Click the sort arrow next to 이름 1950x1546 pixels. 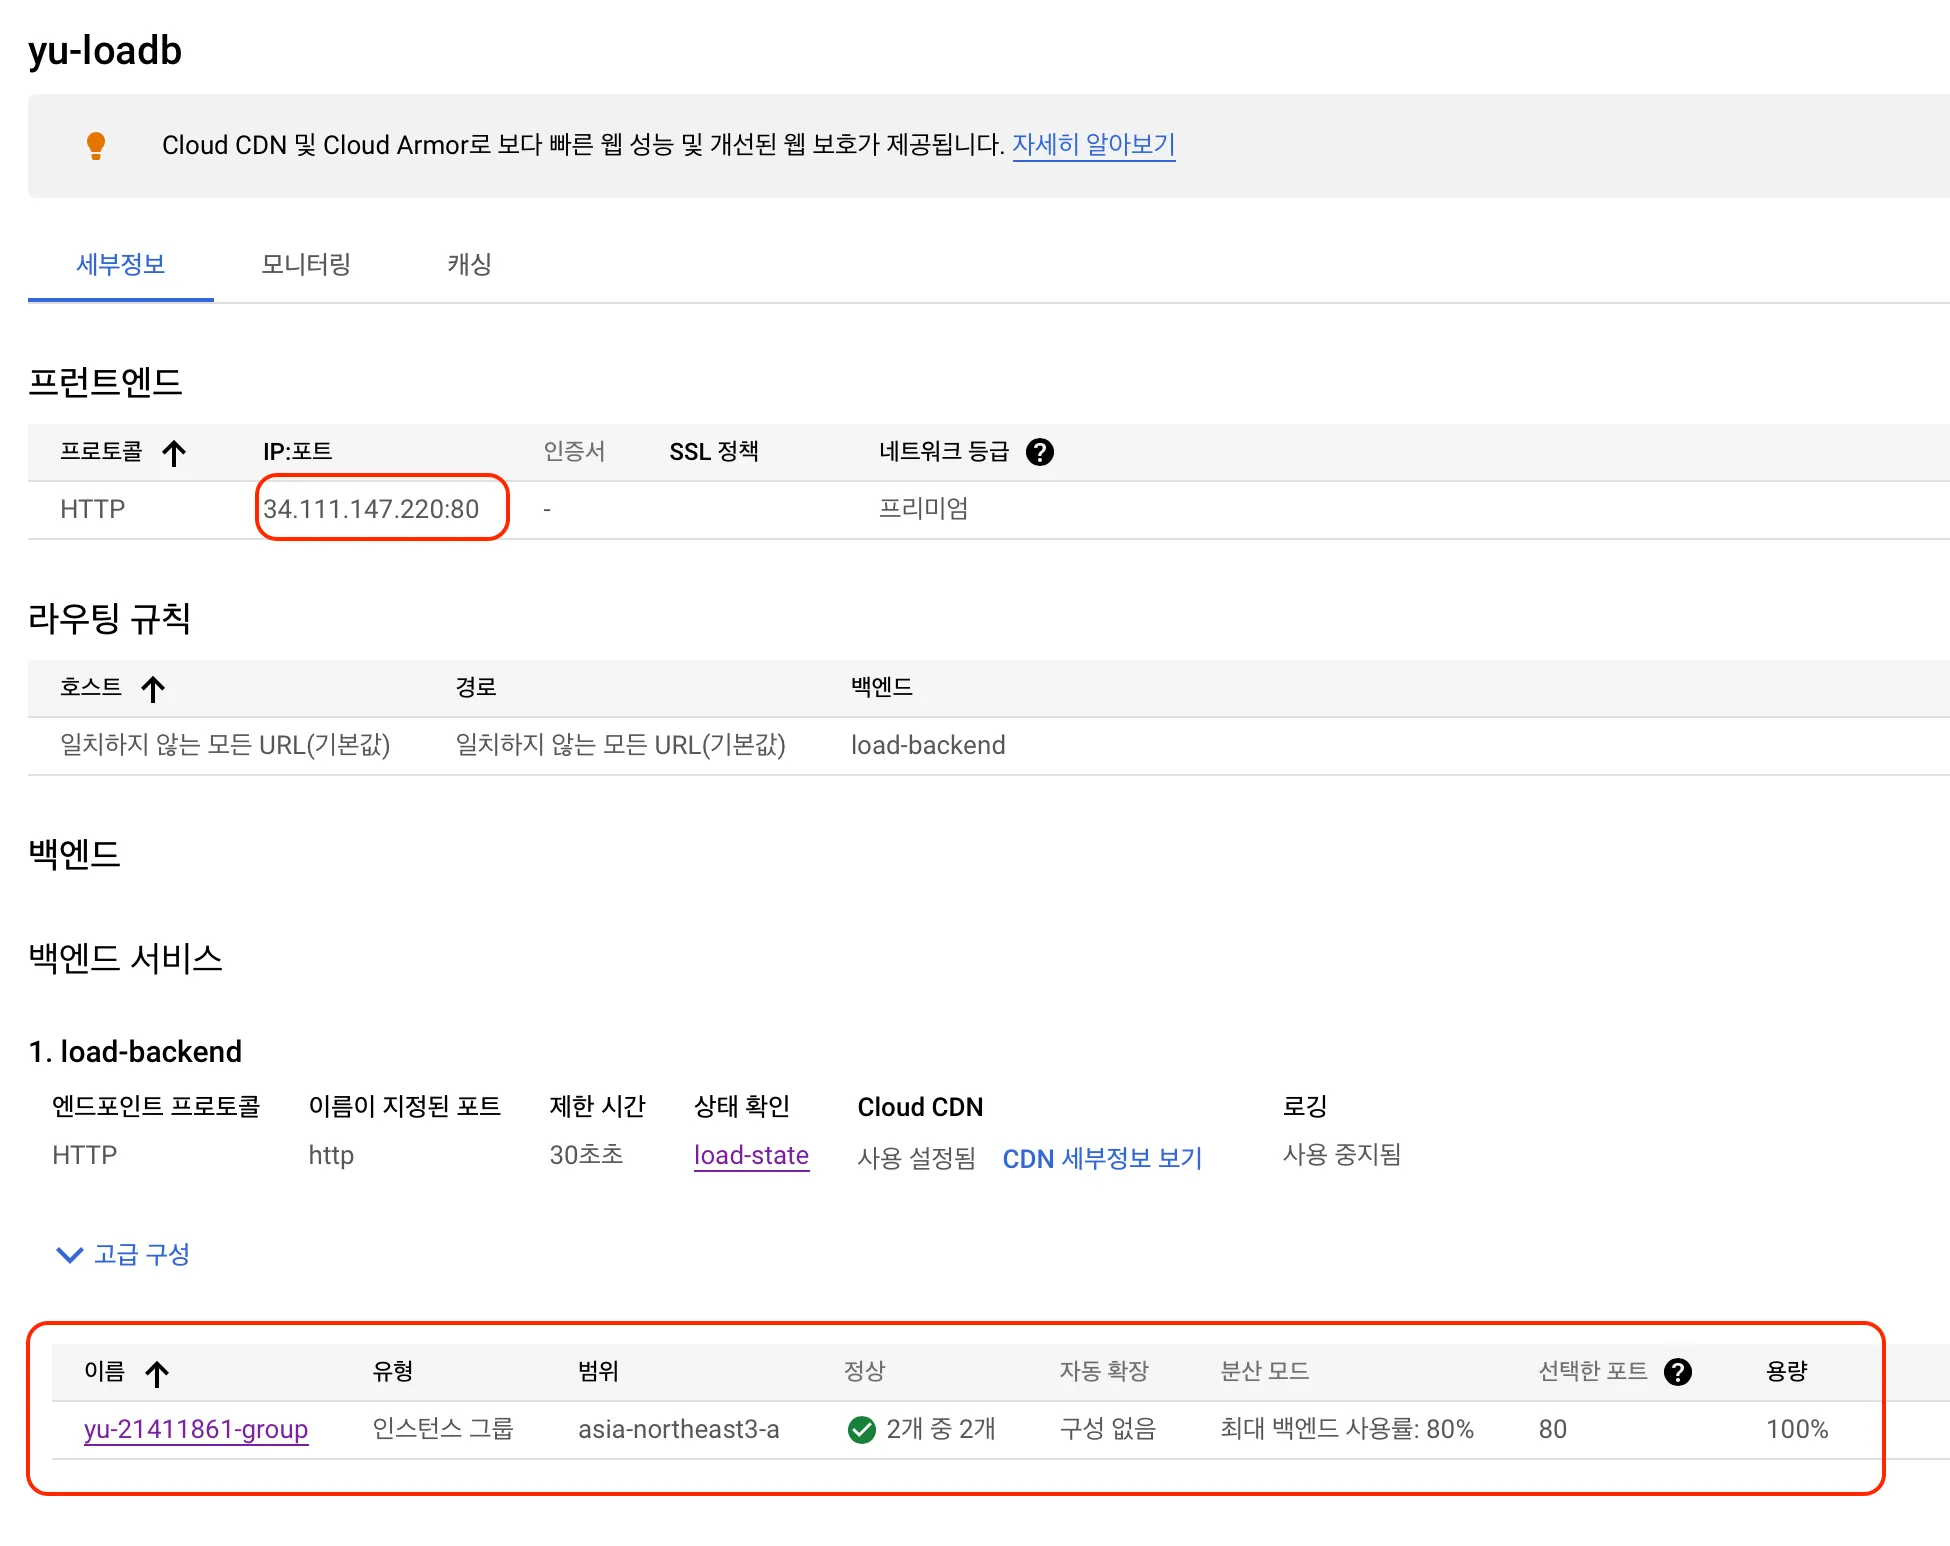click(157, 1373)
